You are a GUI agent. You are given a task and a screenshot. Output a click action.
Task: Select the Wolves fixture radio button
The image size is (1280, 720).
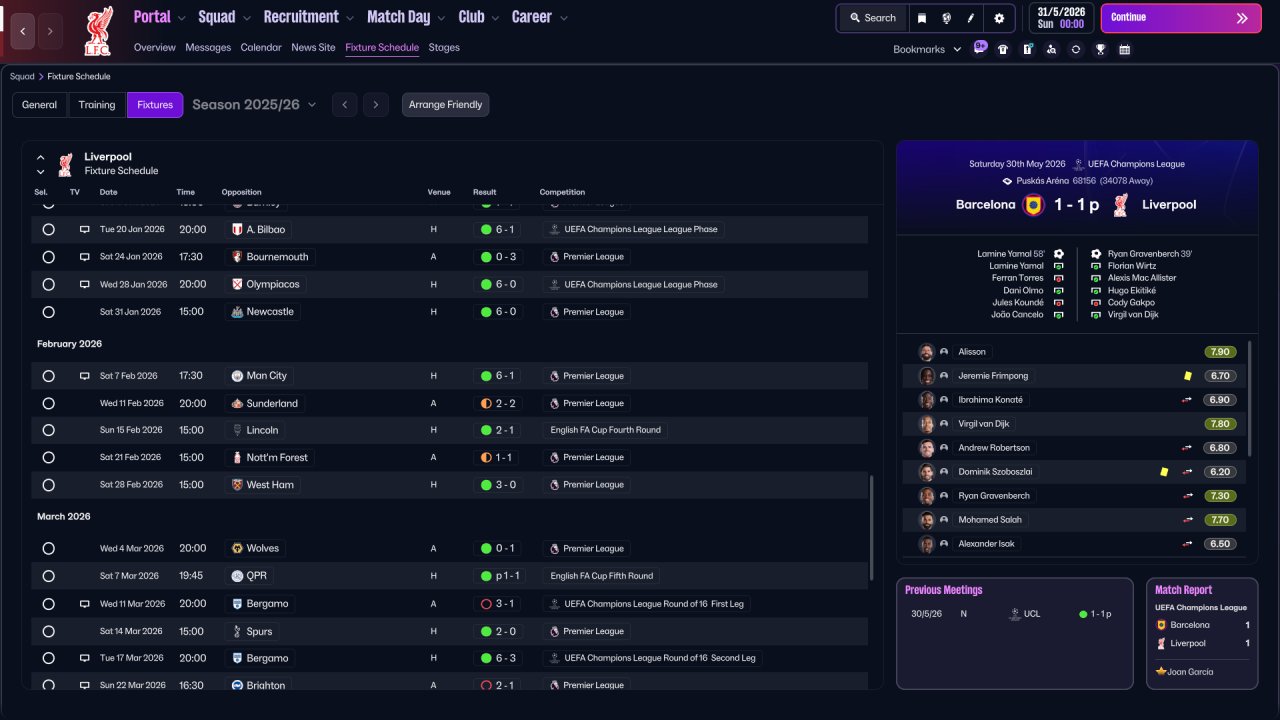(x=48, y=549)
